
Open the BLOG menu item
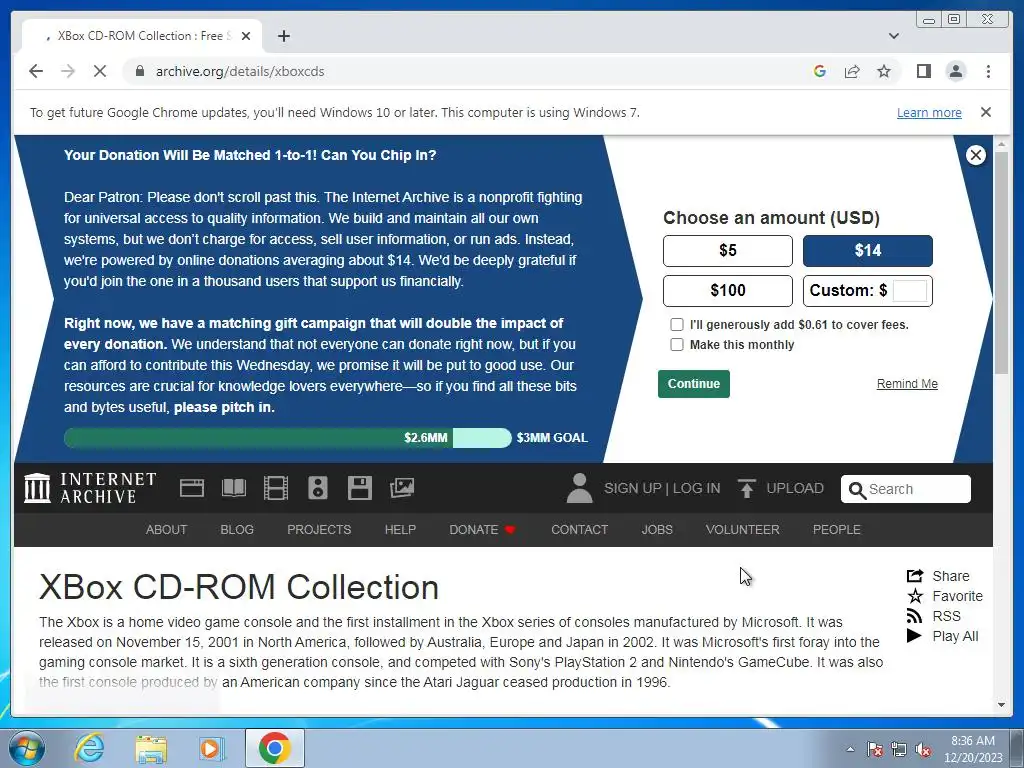click(237, 530)
